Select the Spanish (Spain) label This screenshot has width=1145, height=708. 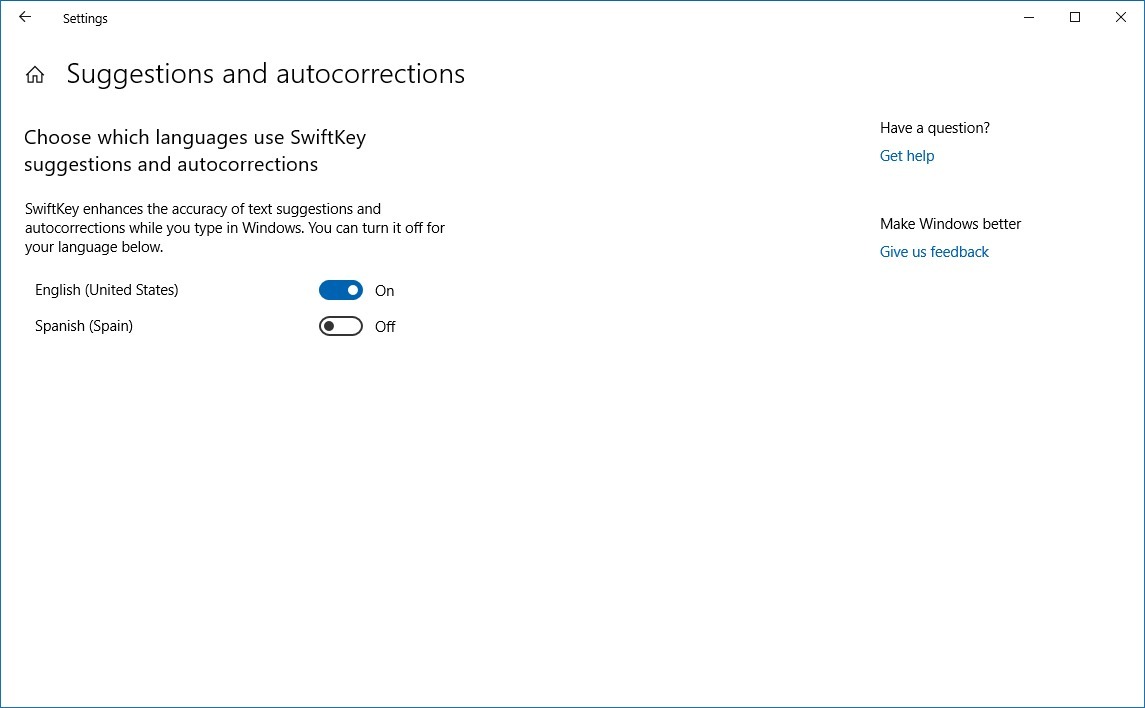click(x=84, y=326)
